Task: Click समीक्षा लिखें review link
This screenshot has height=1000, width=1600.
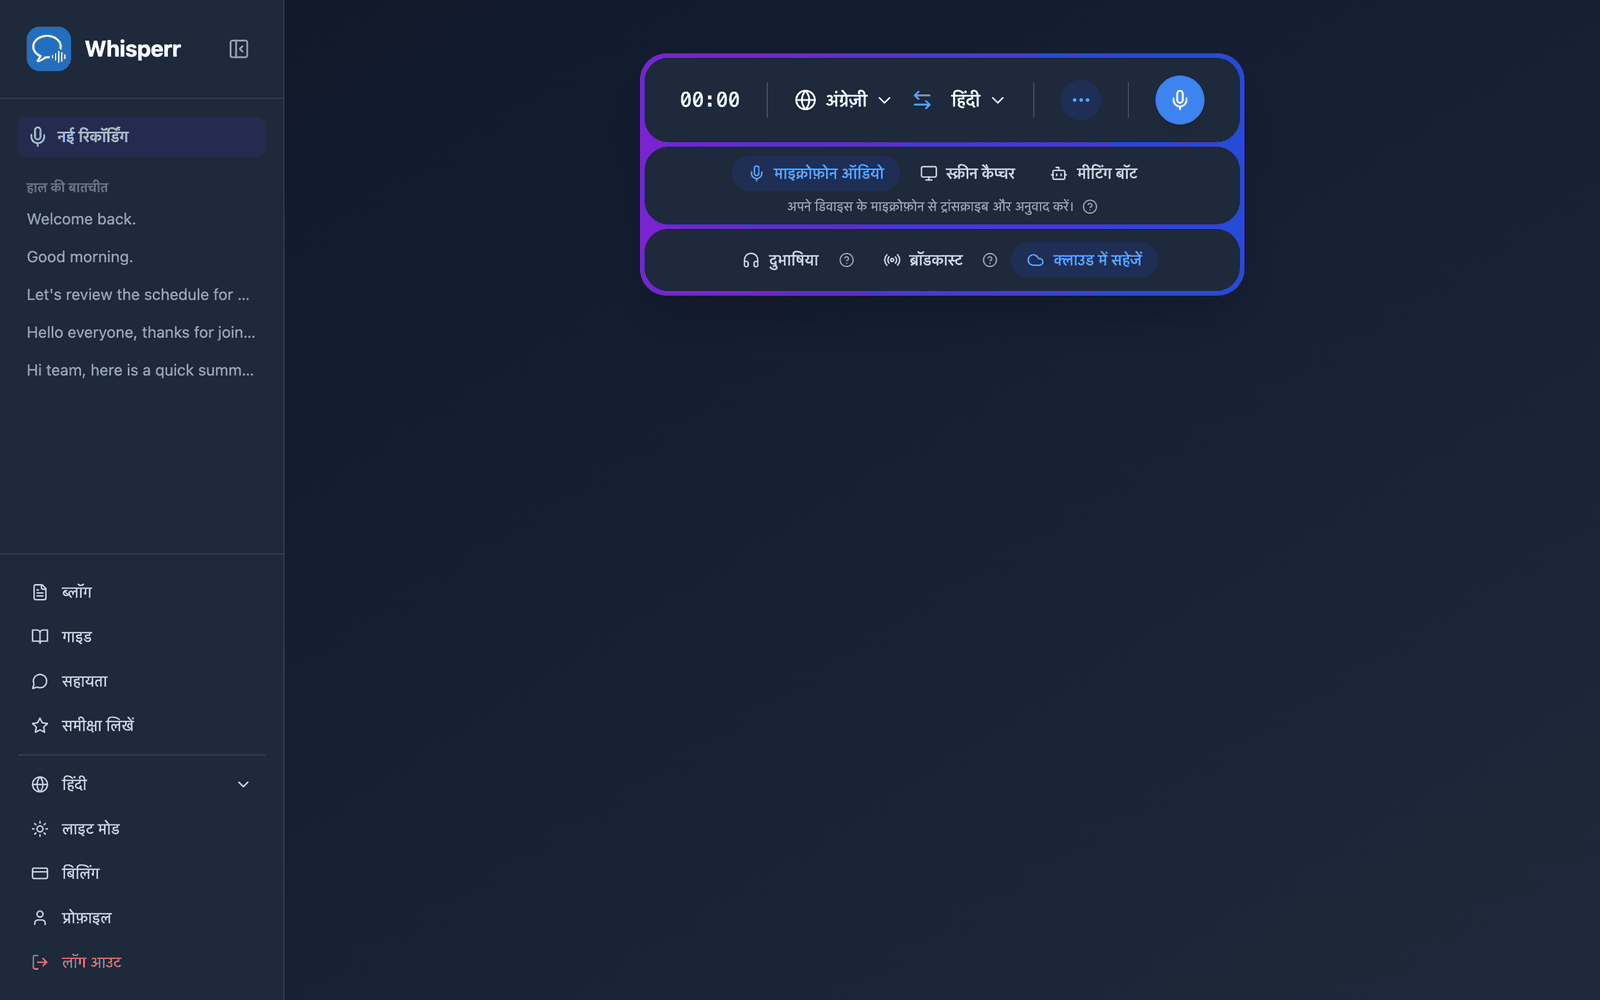Action: [x=141, y=725]
